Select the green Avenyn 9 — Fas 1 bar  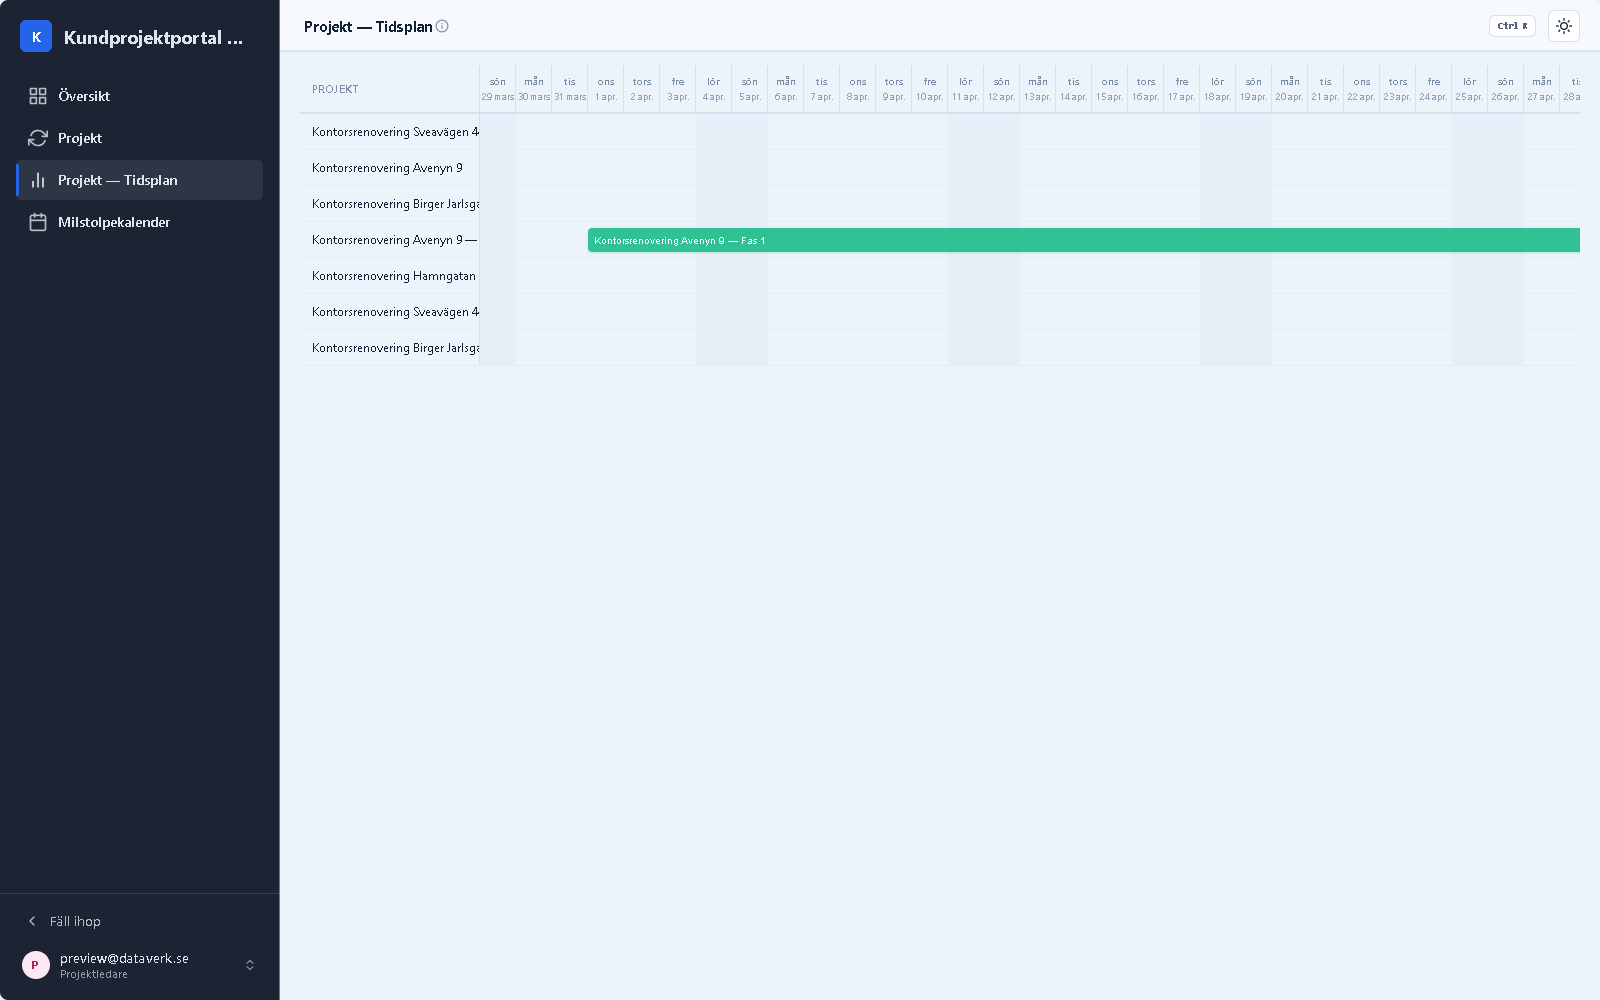click(x=1084, y=240)
